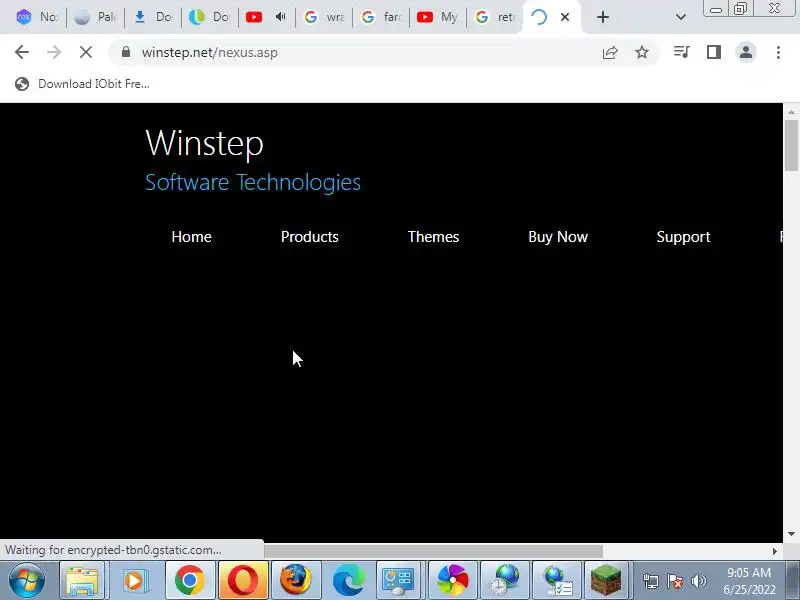Open the Home navigation link

(x=191, y=237)
